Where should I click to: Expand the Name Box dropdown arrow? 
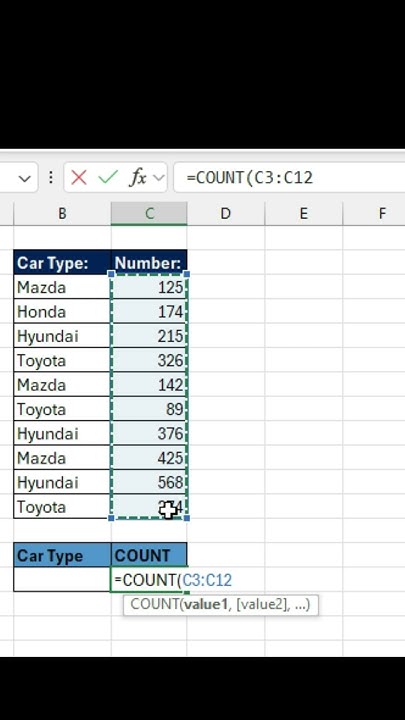25,178
